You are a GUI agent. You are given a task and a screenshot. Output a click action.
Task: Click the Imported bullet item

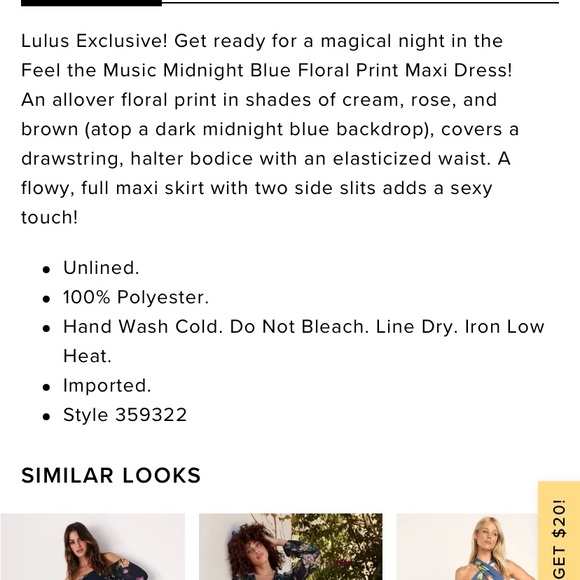(107, 386)
